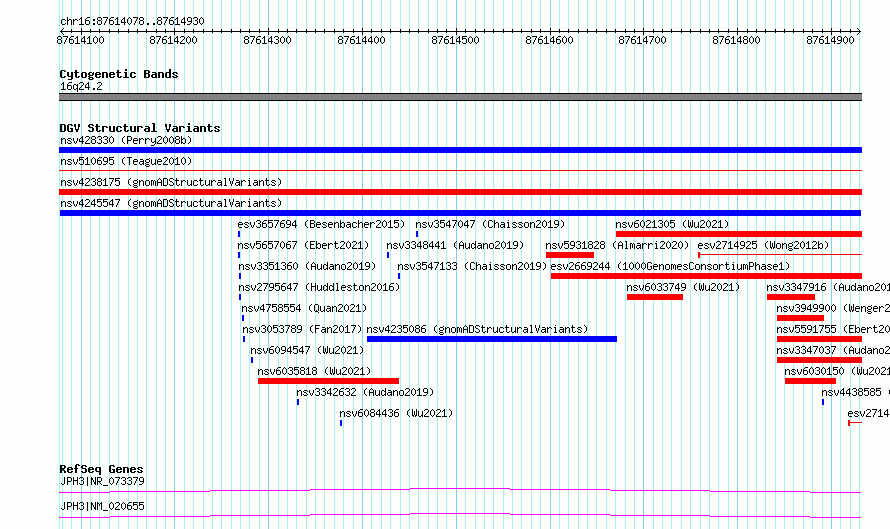
Task: Click ruler position 87614500
Action: pyautogui.click(x=455, y=40)
